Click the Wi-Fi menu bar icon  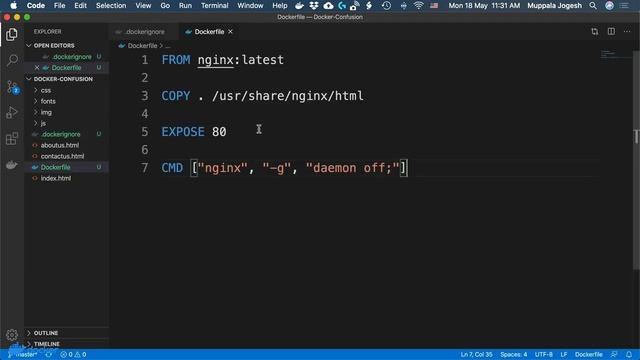418,6
